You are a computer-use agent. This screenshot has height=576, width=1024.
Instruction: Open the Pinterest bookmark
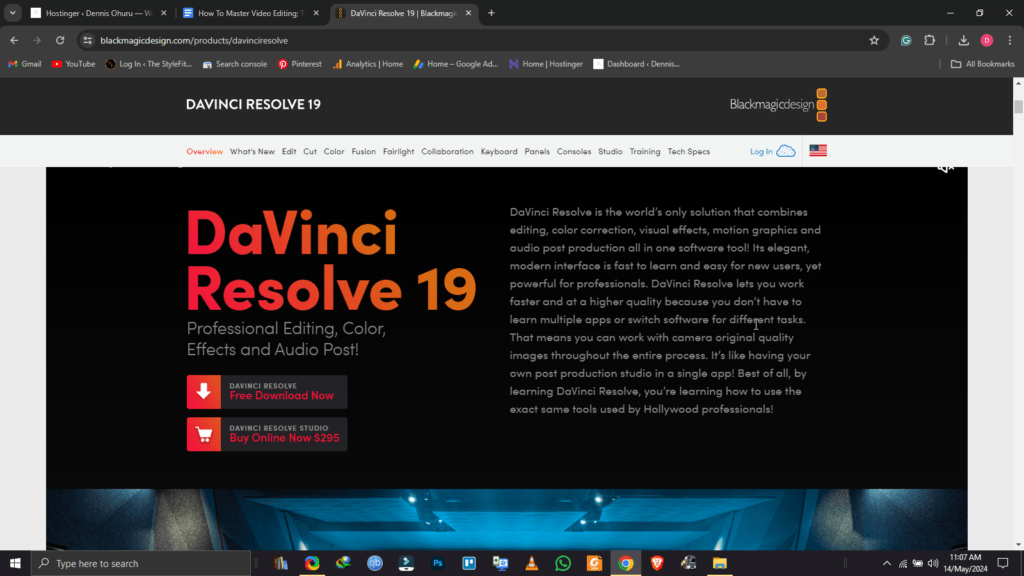coord(300,64)
